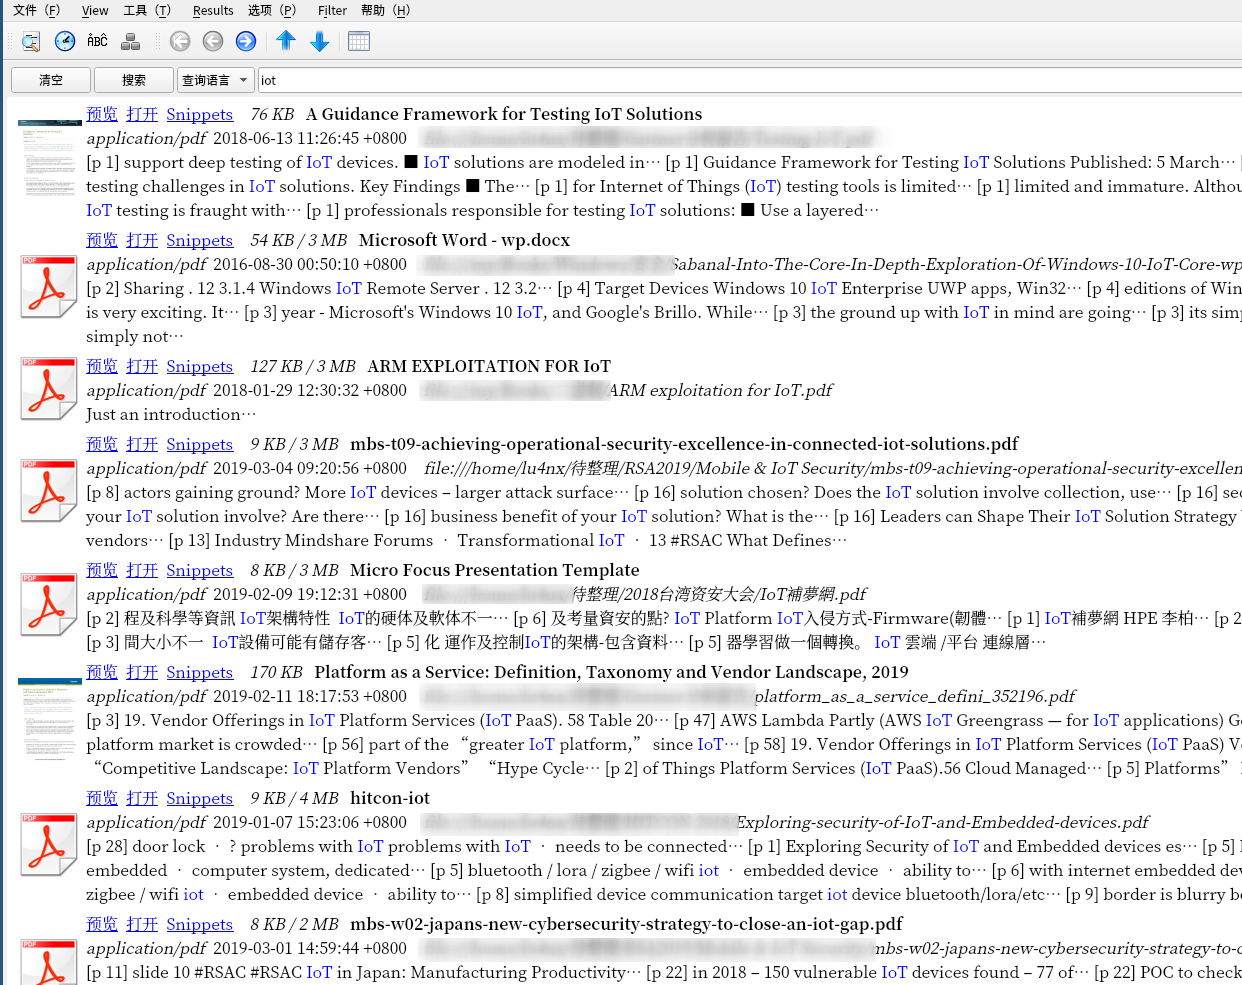Click PDF icon of mbs-t09 result
The width and height of the screenshot is (1242, 985).
(49, 491)
